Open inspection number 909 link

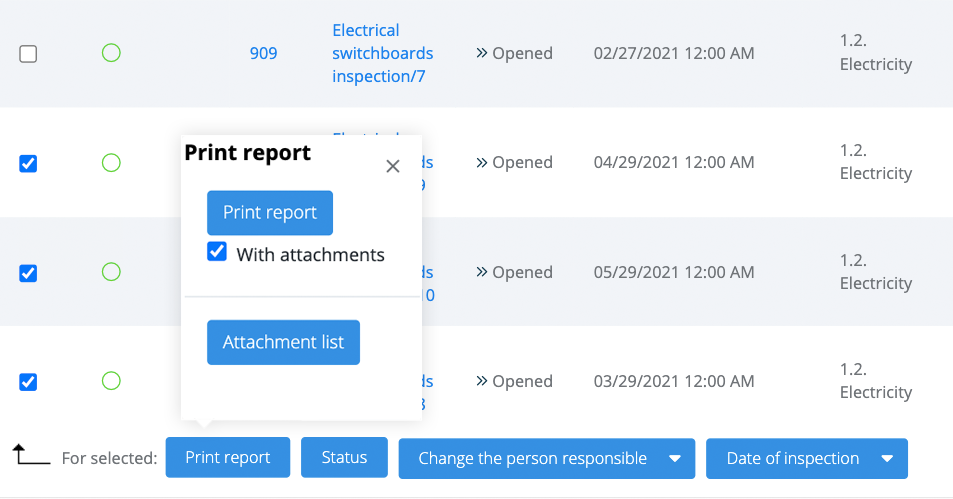point(263,53)
